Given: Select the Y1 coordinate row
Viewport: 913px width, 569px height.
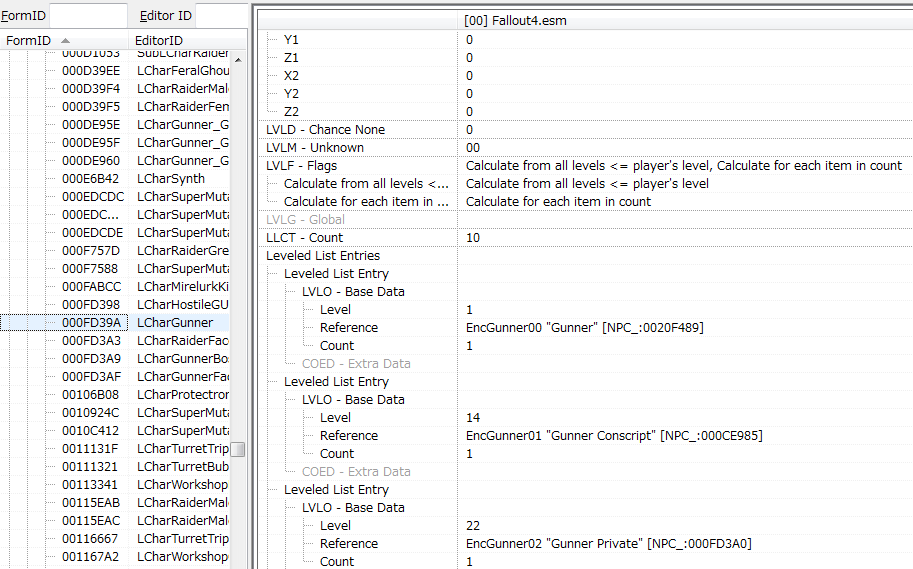Looking at the screenshot, I should click(585, 40).
